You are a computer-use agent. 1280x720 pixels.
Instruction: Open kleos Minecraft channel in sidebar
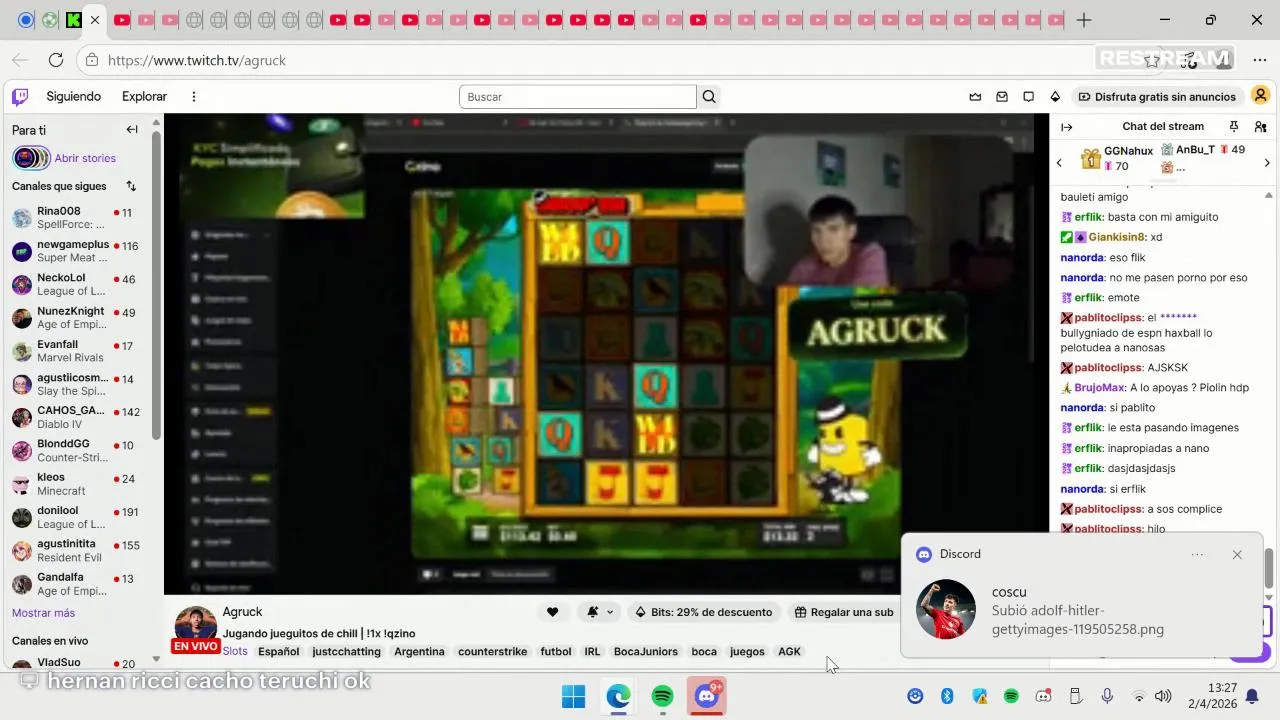click(75, 484)
